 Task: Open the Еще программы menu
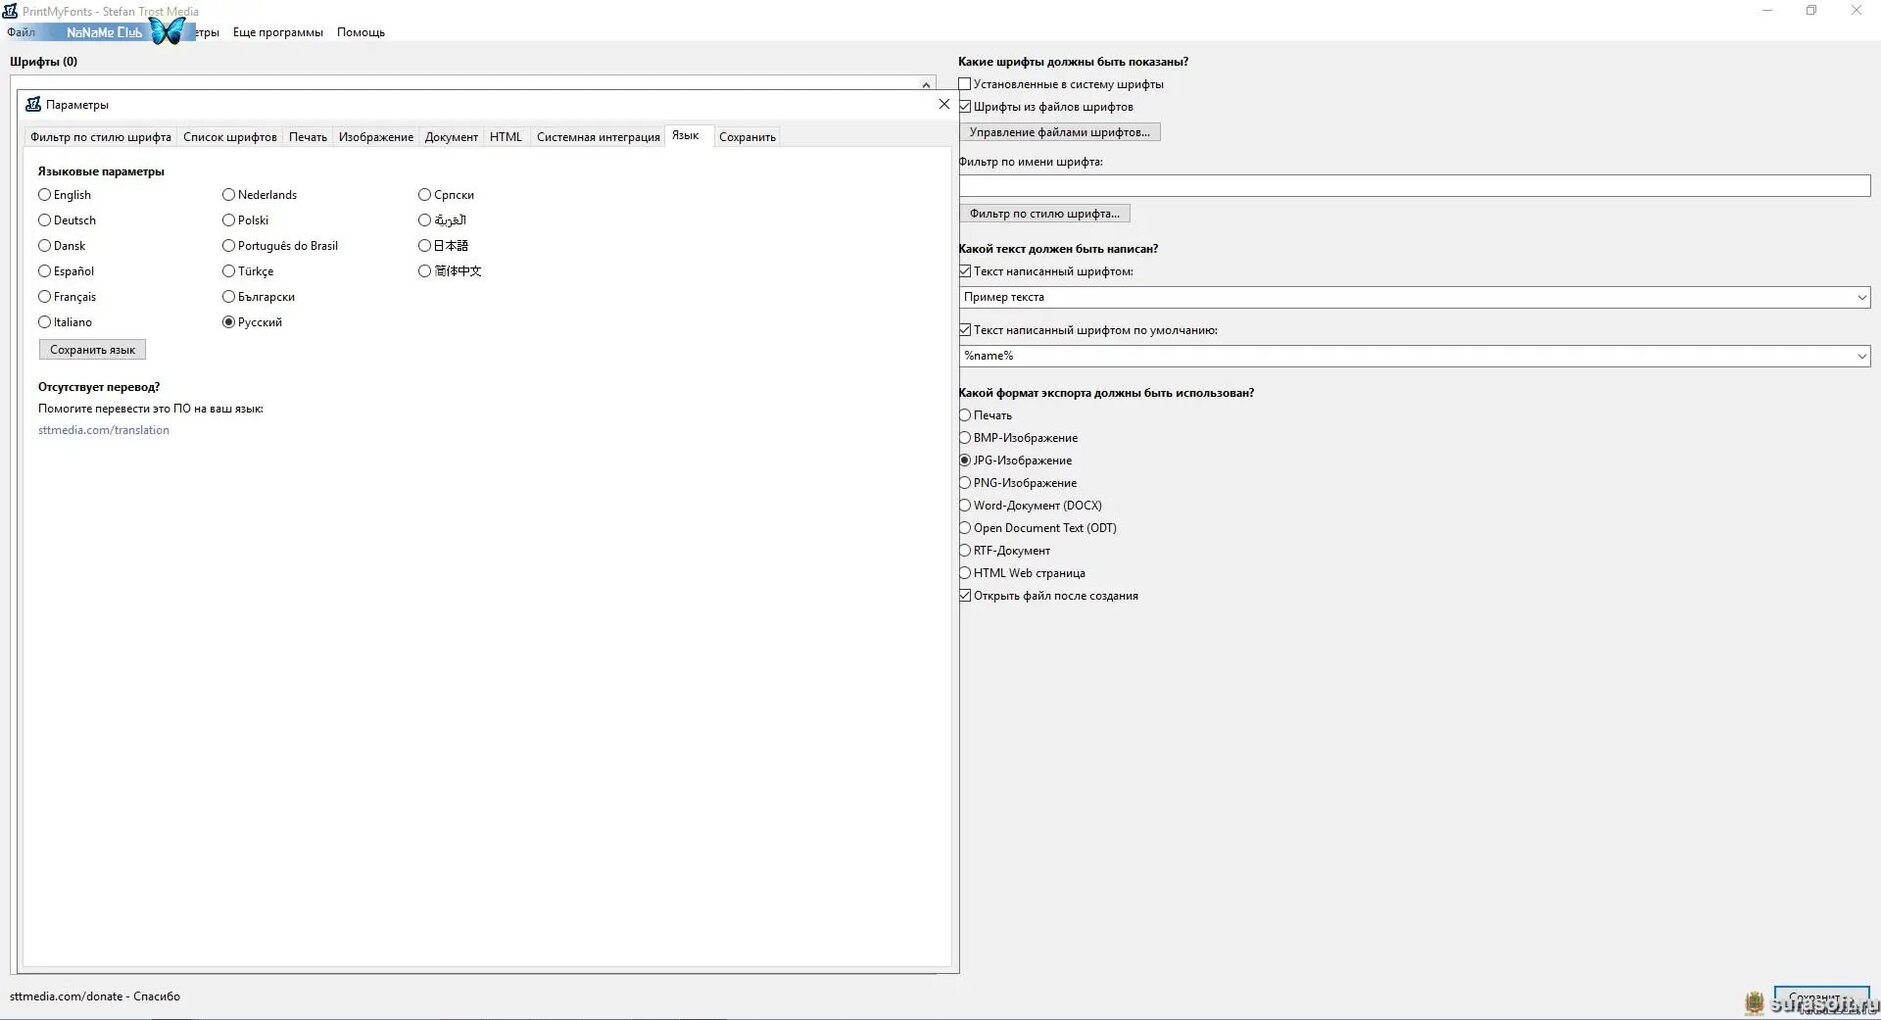pyautogui.click(x=278, y=32)
